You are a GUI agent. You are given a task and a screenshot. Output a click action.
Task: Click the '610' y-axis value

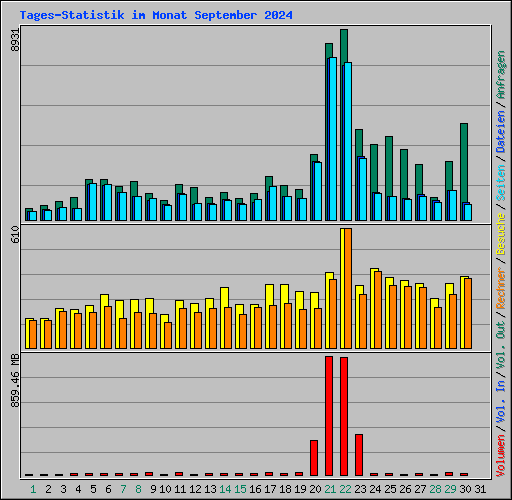(15, 234)
